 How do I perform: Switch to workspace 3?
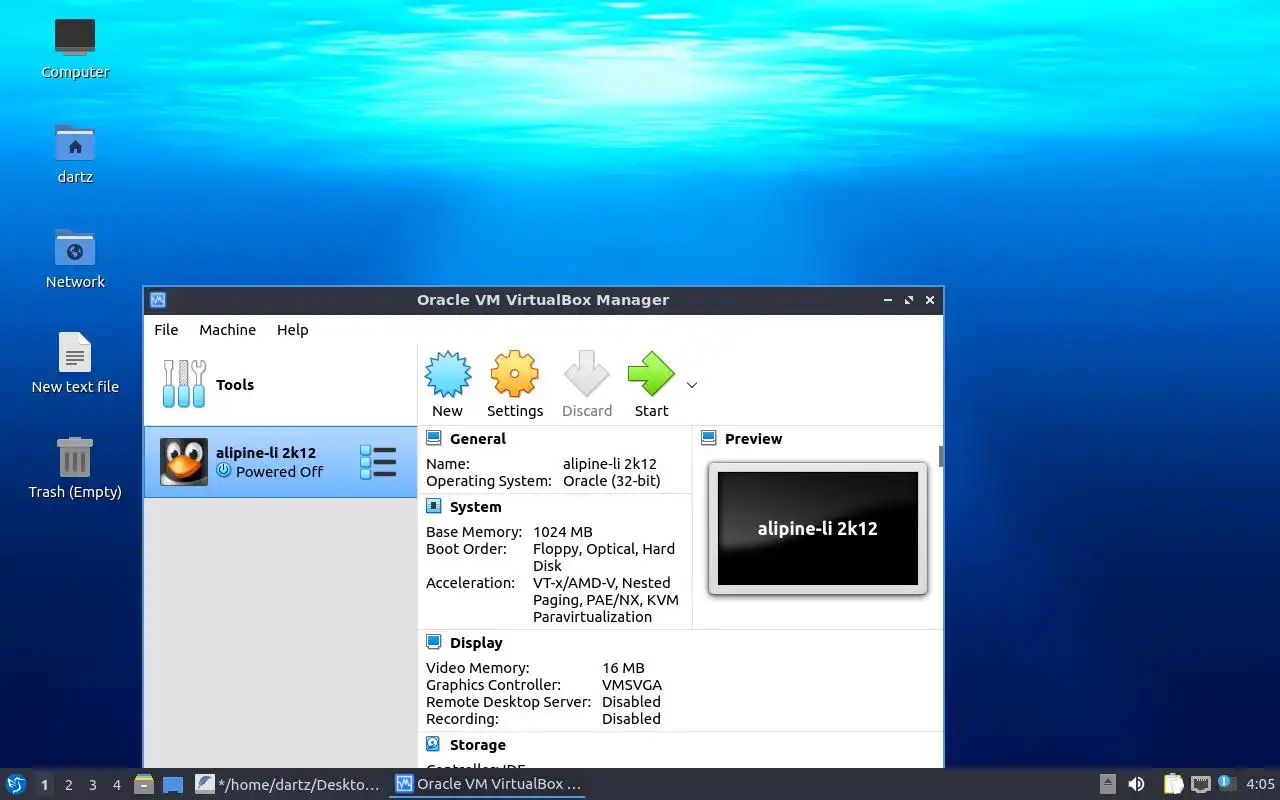92,785
